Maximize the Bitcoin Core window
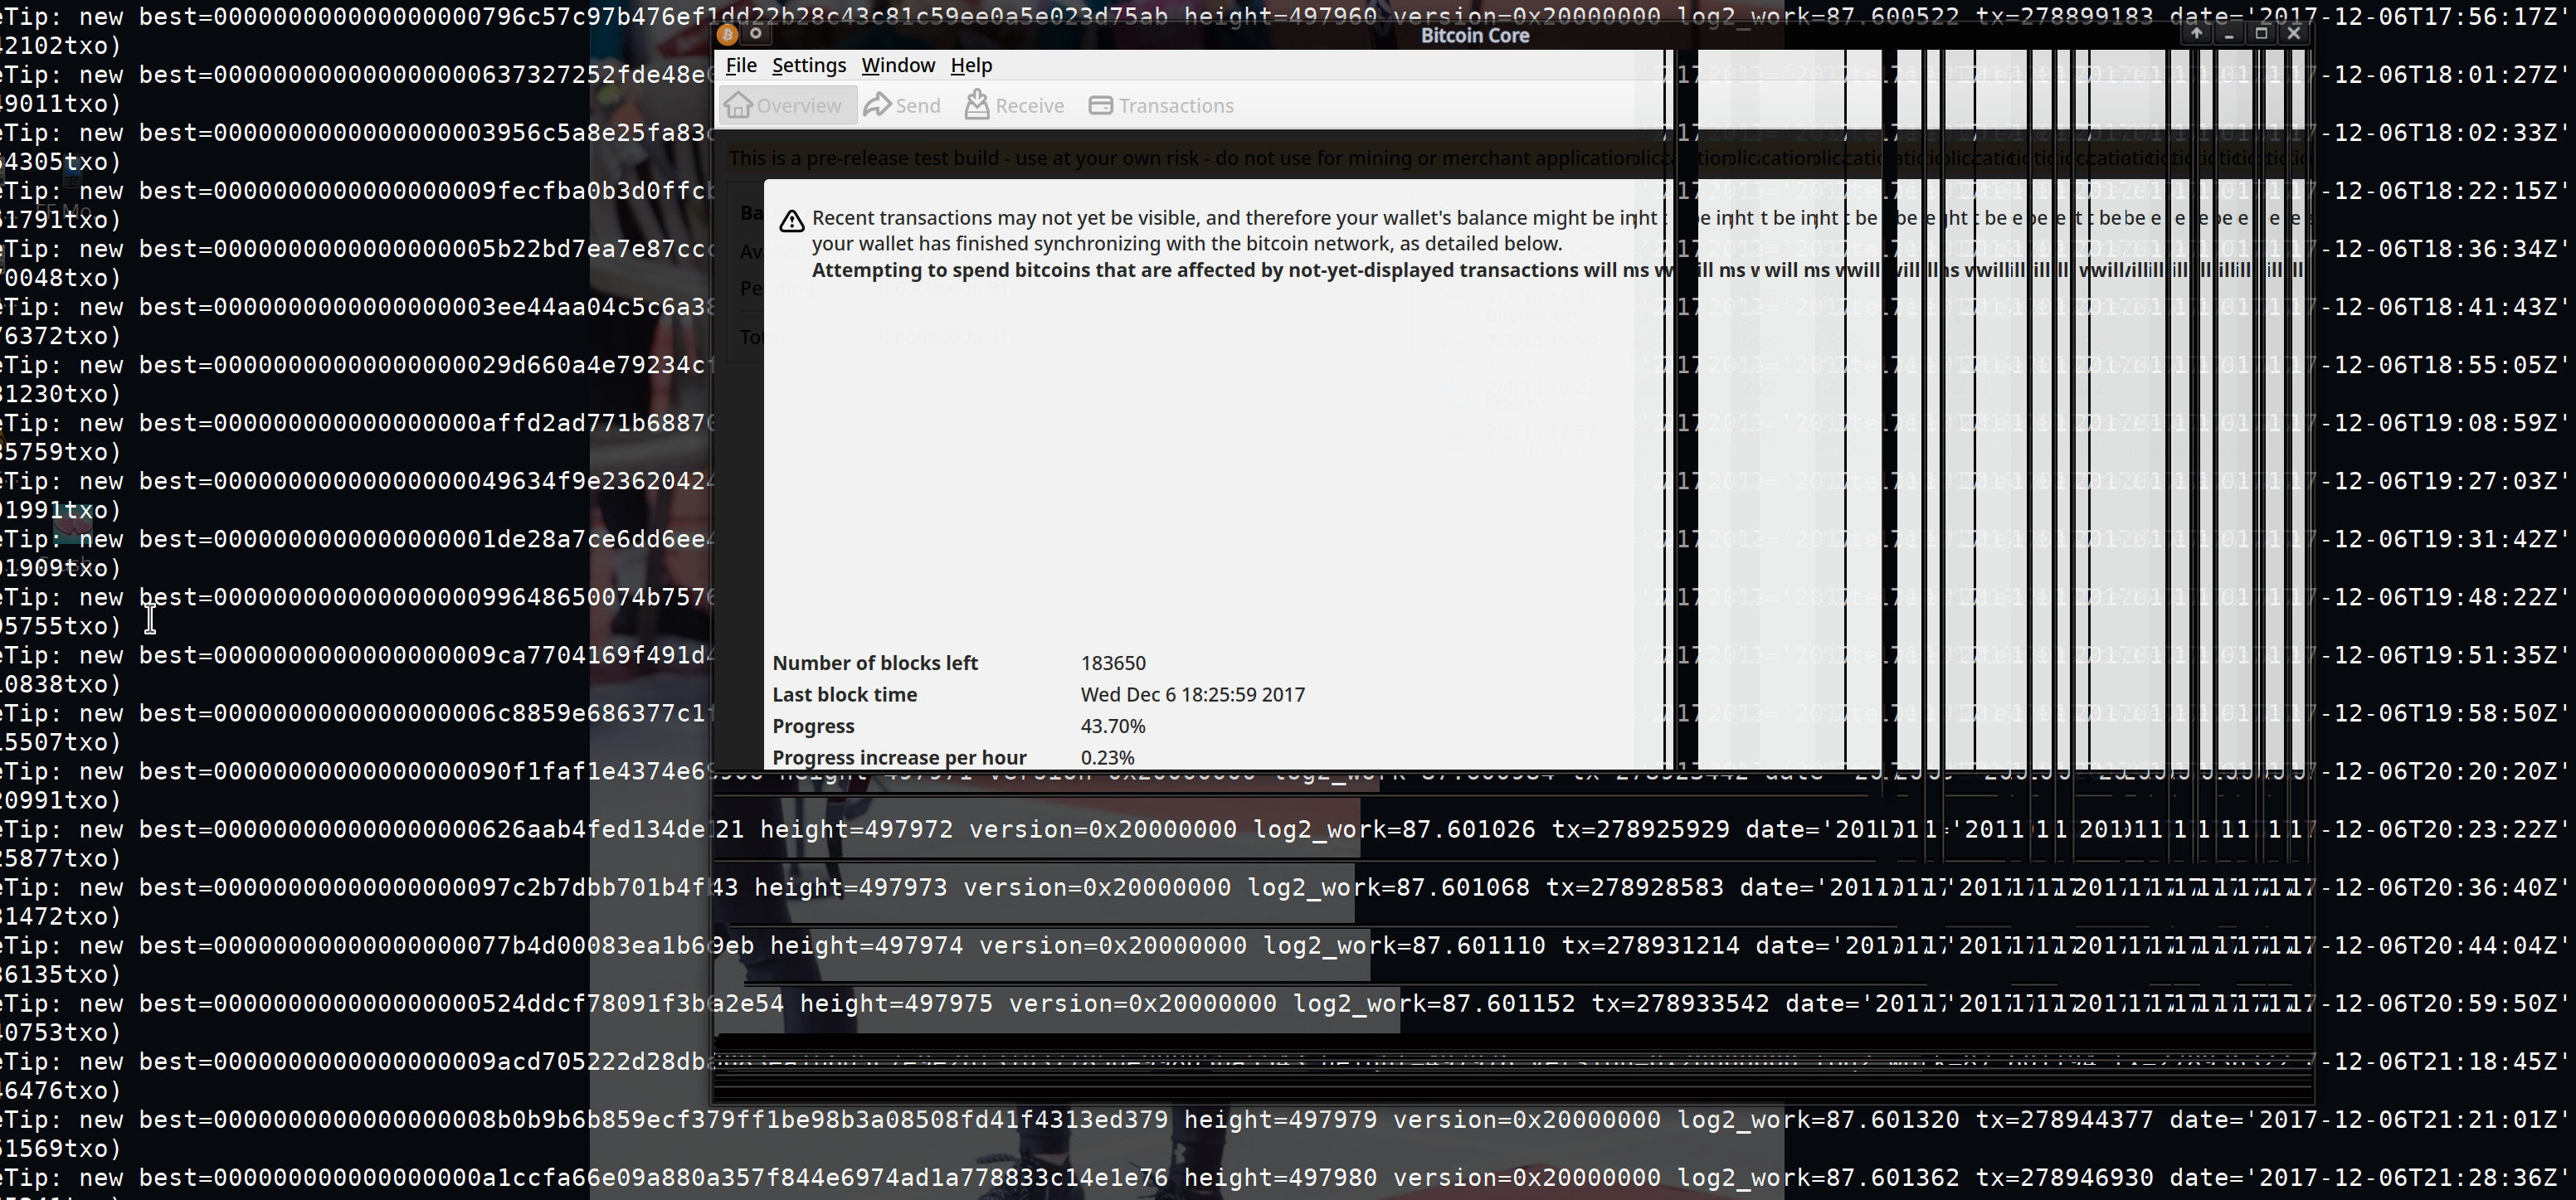The width and height of the screenshot is (2576, 1200). (x=2261, y=33)
